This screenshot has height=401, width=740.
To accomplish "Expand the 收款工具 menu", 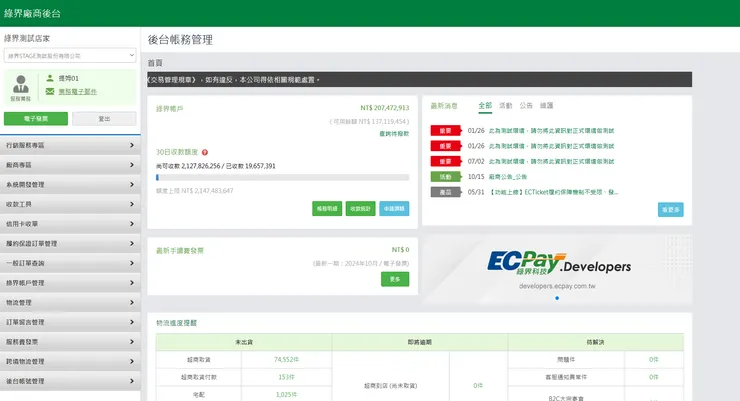I will pos(70,204).
